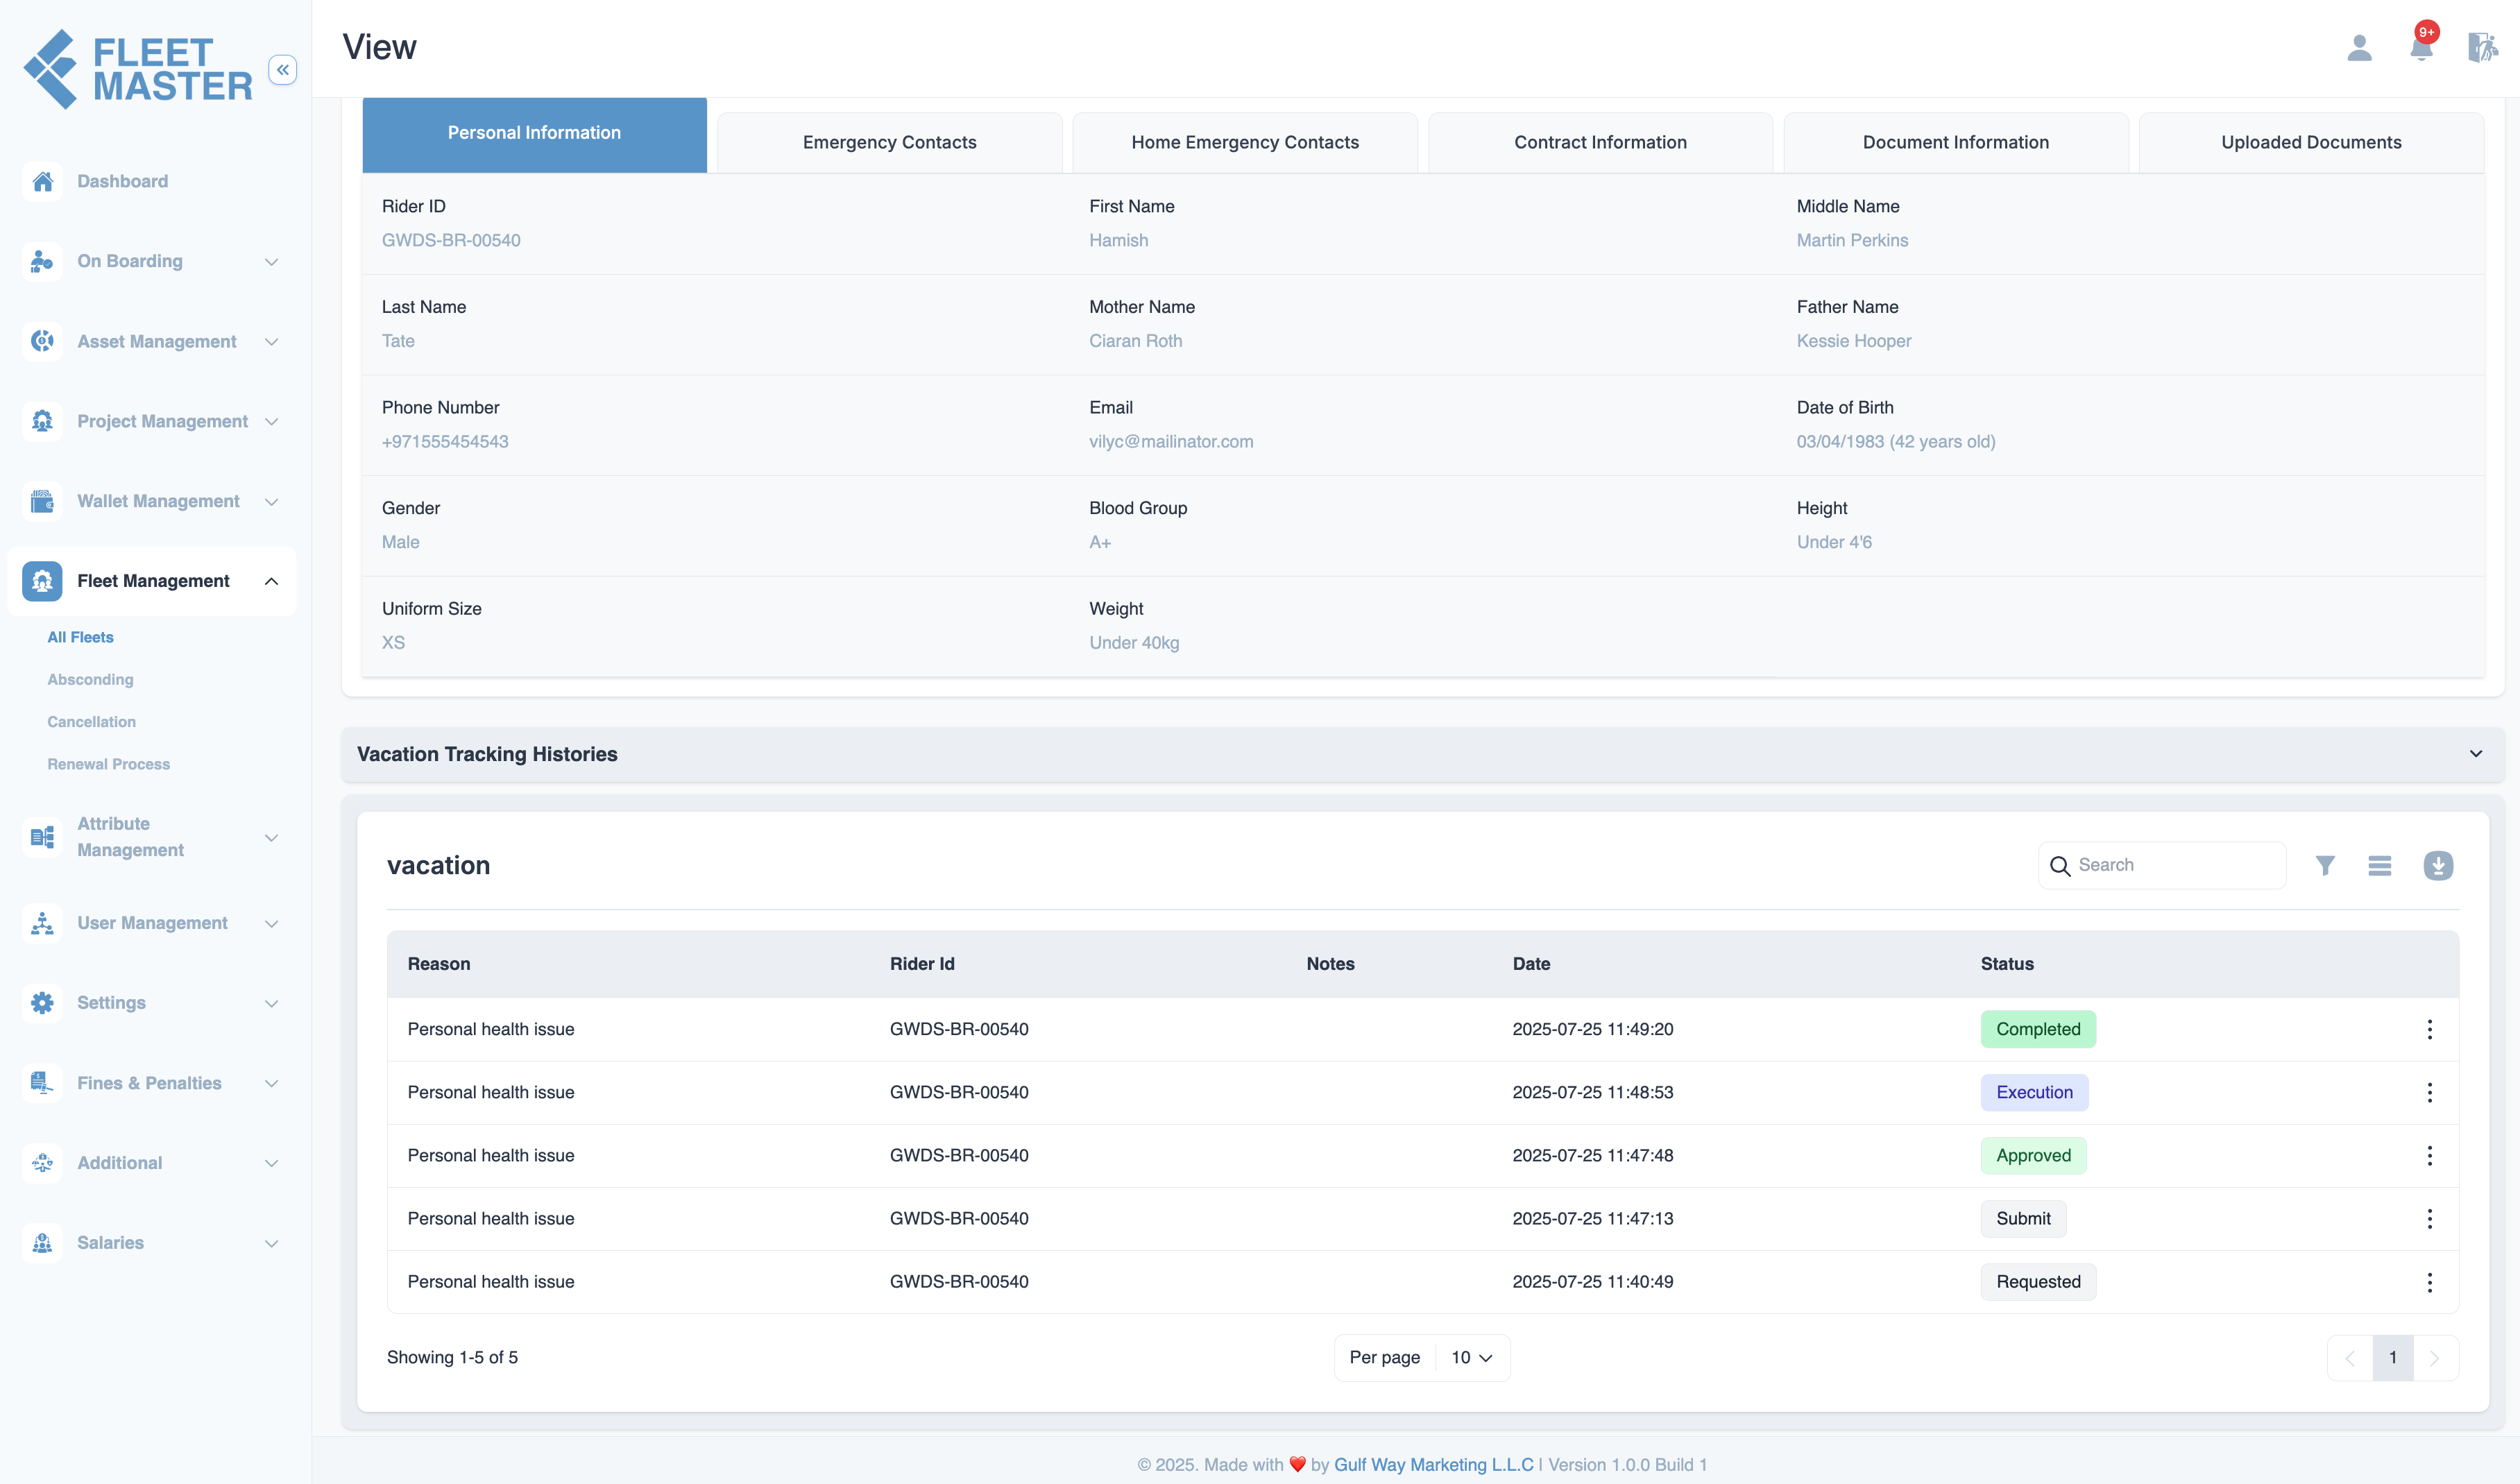This screenshot has height=1484, width=2520.
Task: Switch to the Home Emergency Contacts tab
Action: click(x=1245, y=142)
